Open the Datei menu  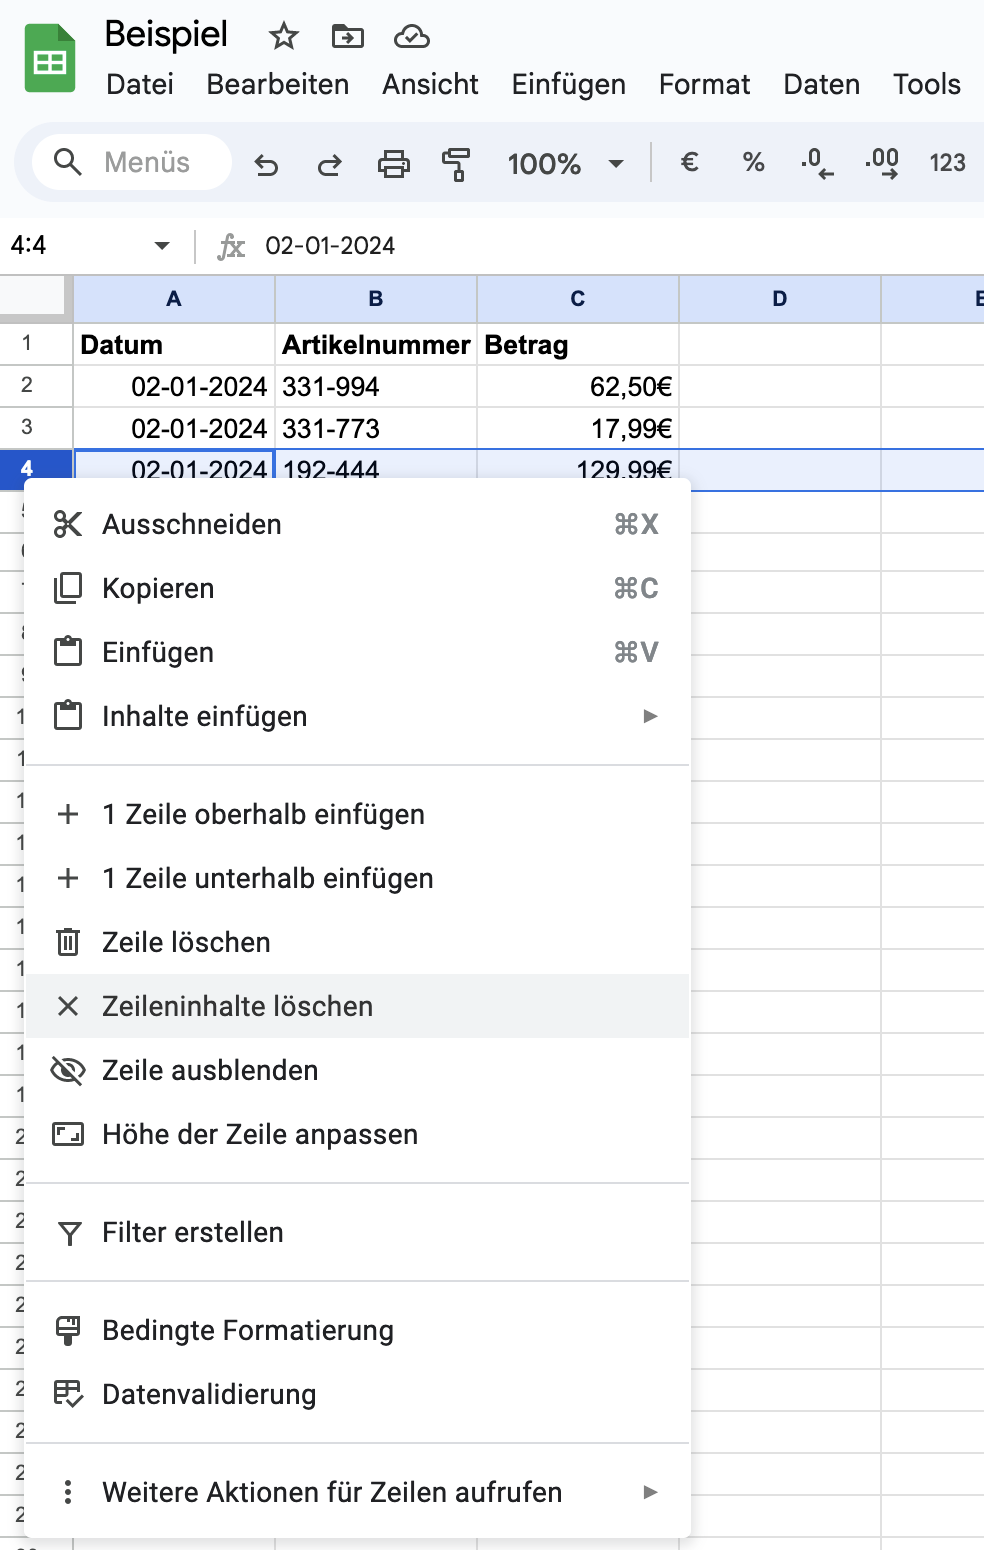[140, 84]
